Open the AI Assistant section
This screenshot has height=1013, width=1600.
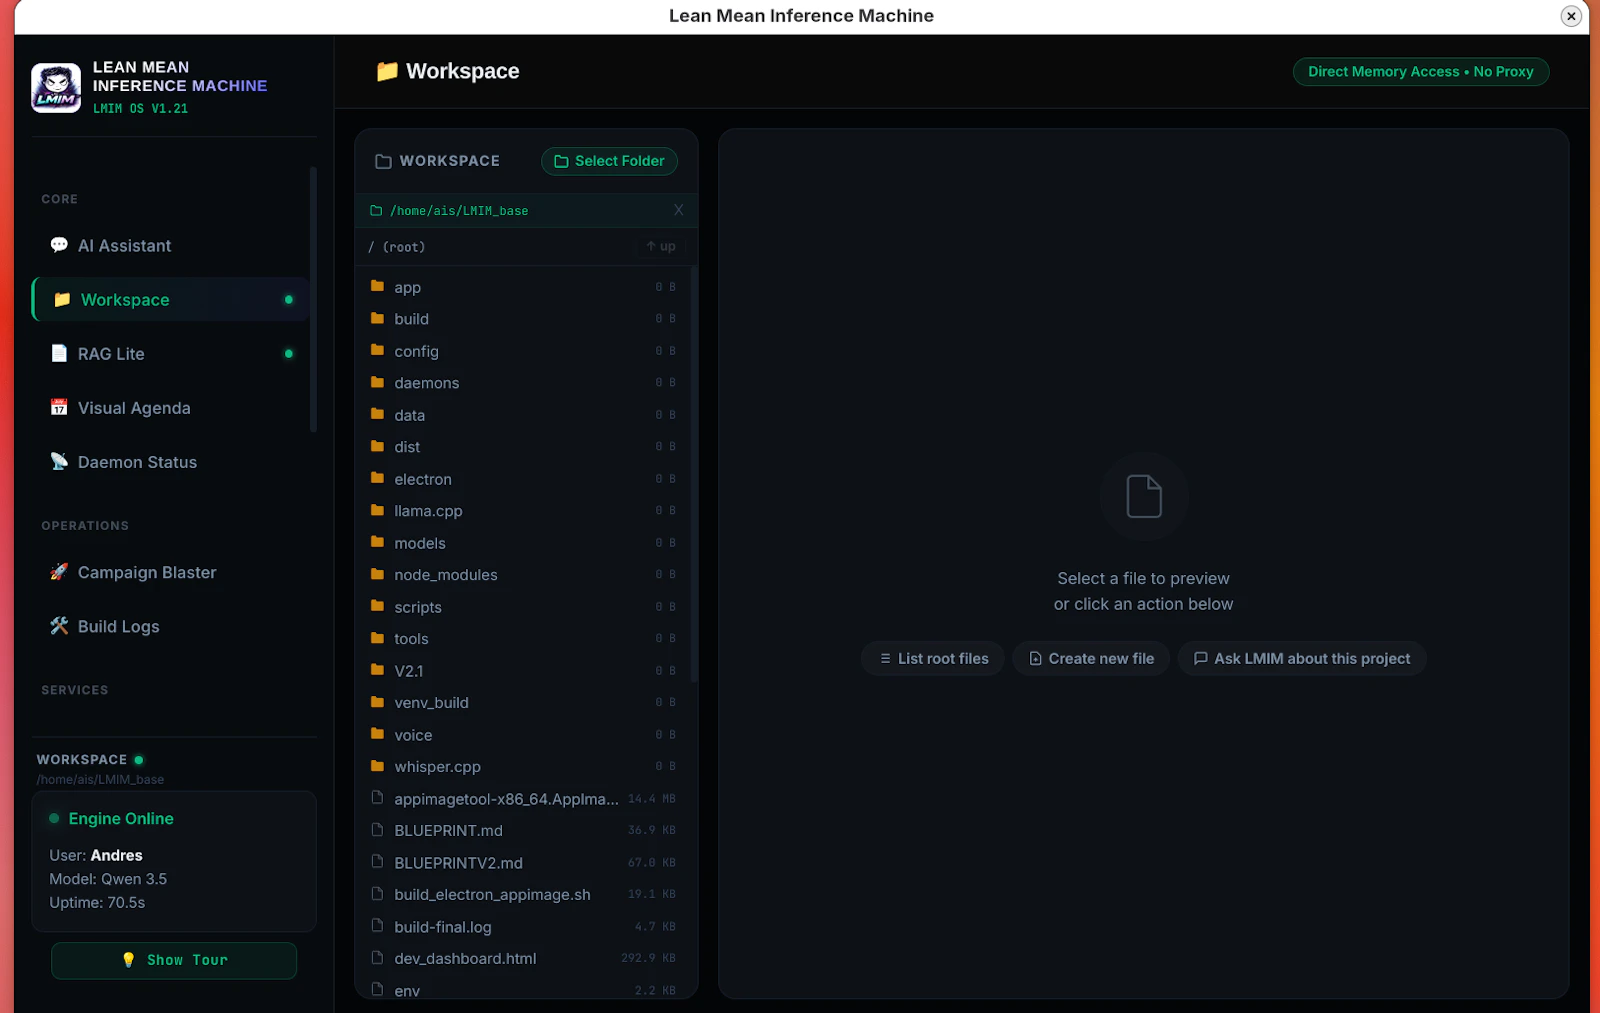[x=170, y=245]
